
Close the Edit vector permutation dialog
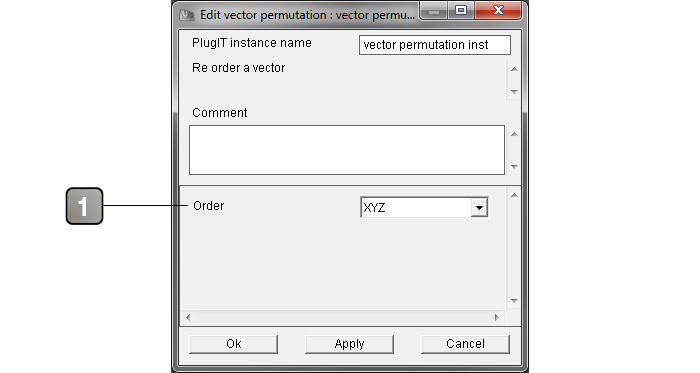coord(498,10)
